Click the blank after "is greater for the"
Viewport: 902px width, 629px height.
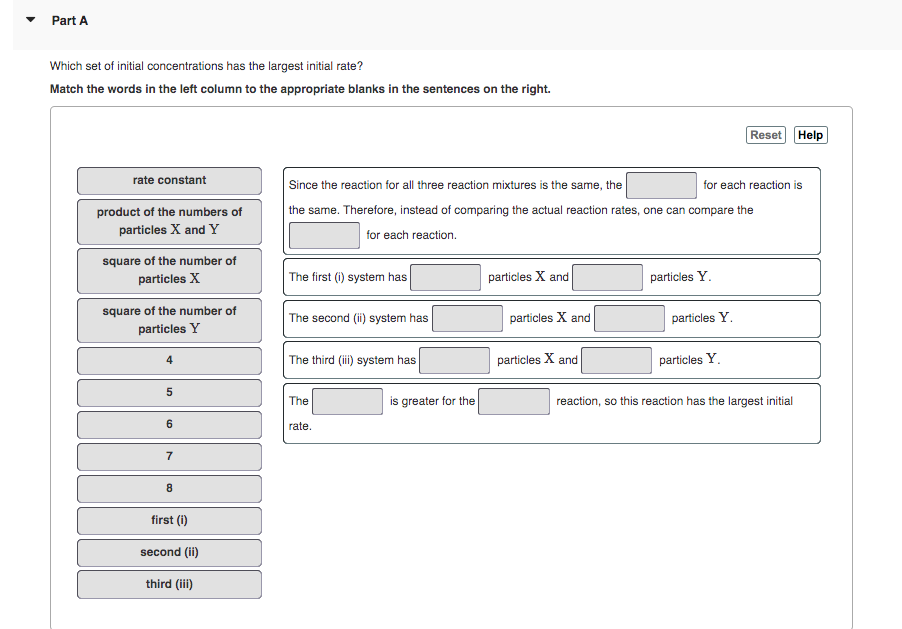(x=513, y=401)
